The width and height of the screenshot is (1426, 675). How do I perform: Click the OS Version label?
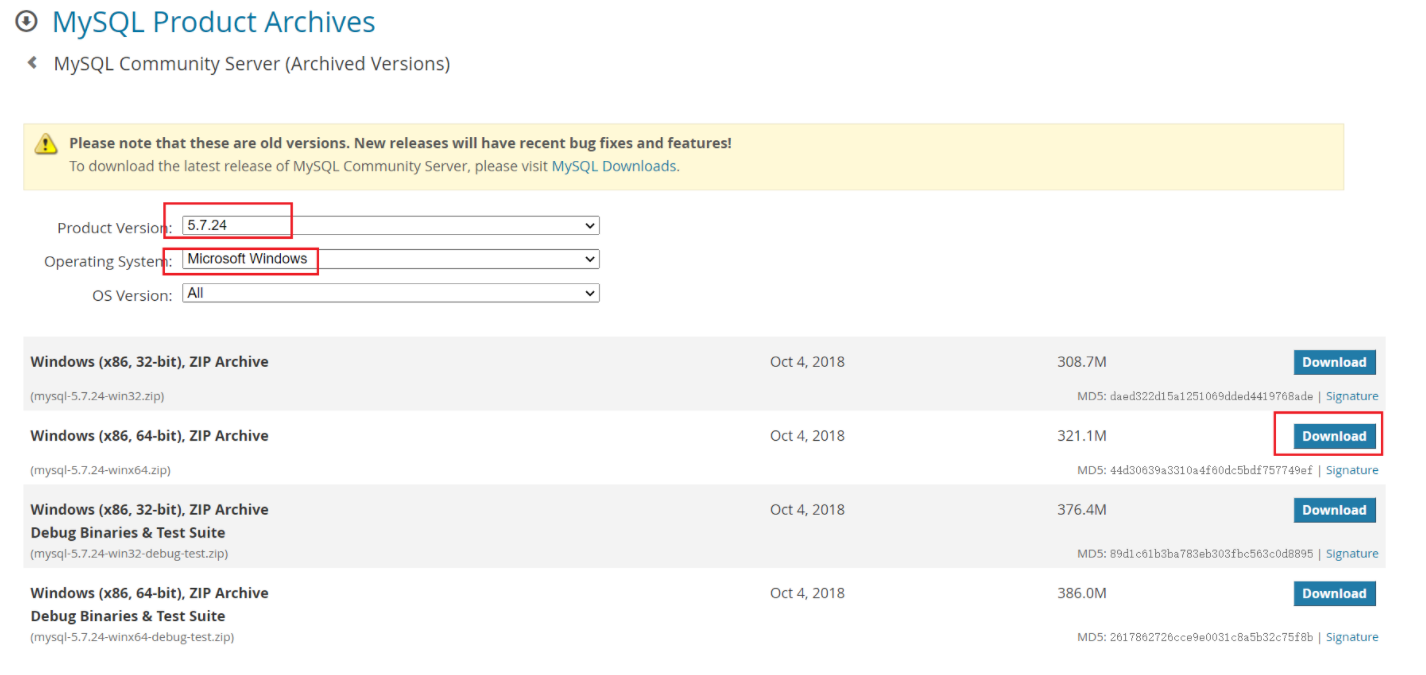click(132, 296)
